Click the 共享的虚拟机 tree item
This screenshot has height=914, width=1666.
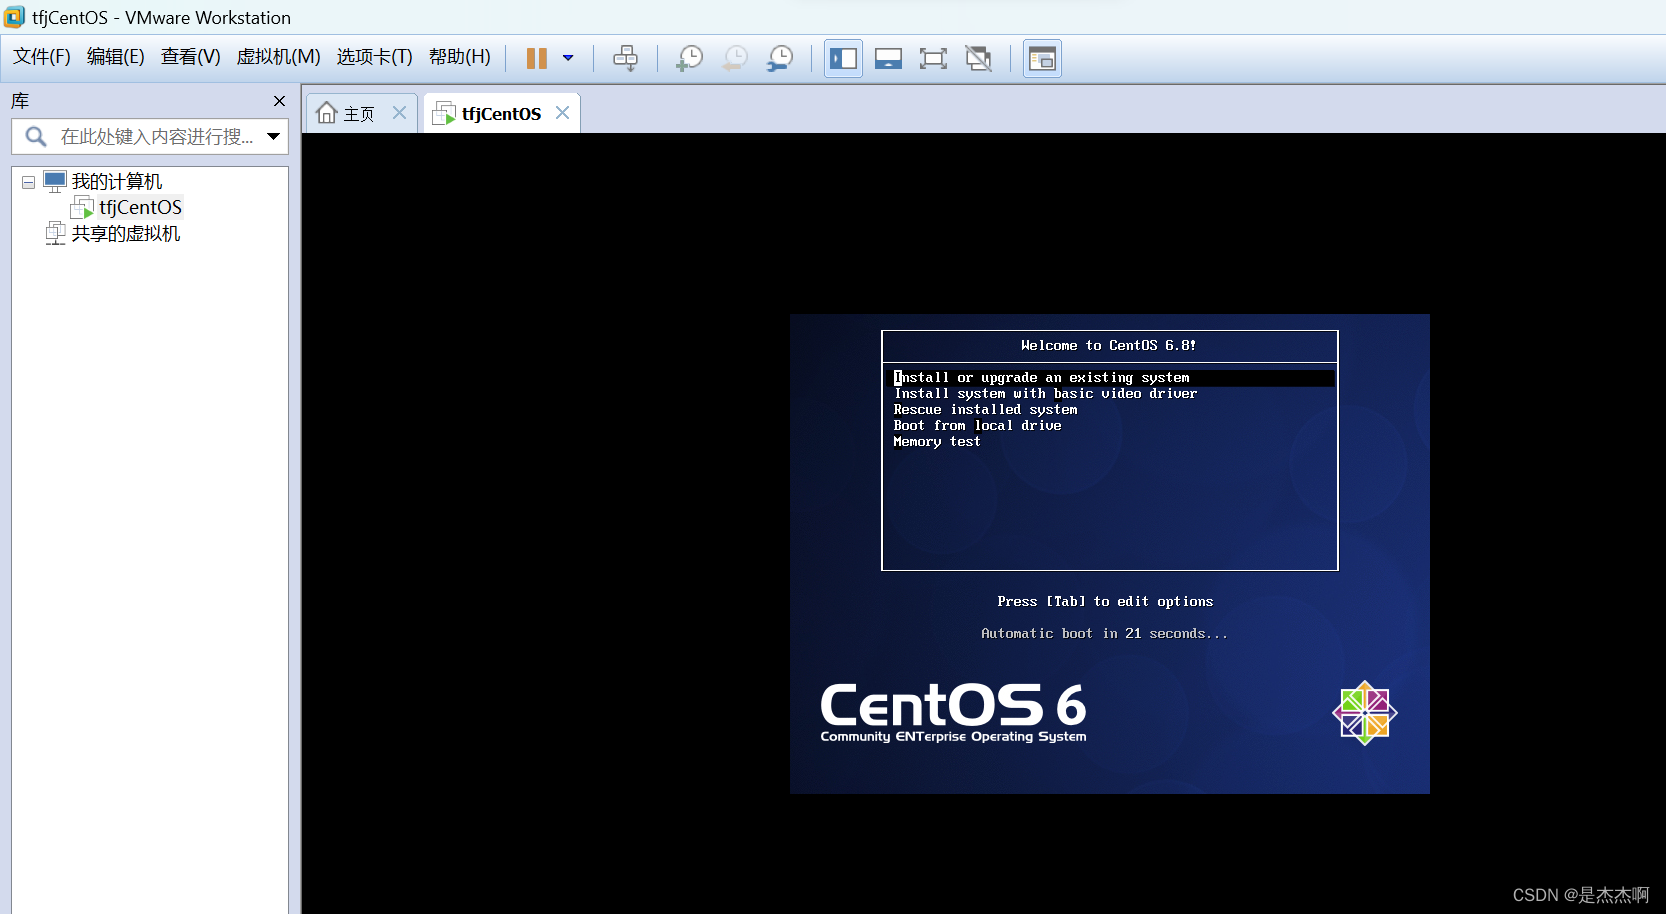pyautogui.click(x=126, y=233)
